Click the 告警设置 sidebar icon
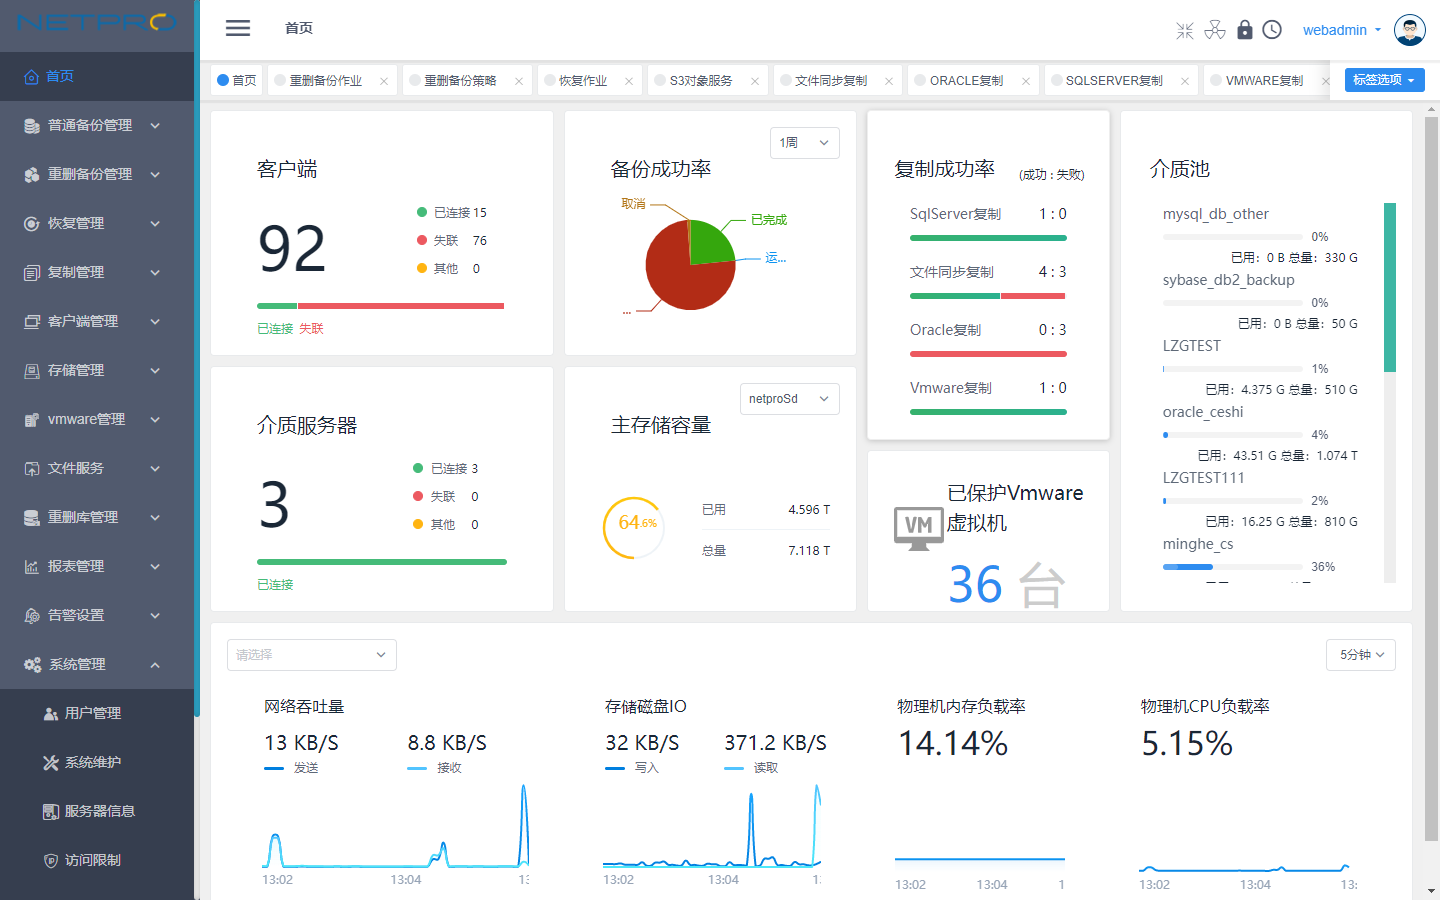 [x=32, y=615]
